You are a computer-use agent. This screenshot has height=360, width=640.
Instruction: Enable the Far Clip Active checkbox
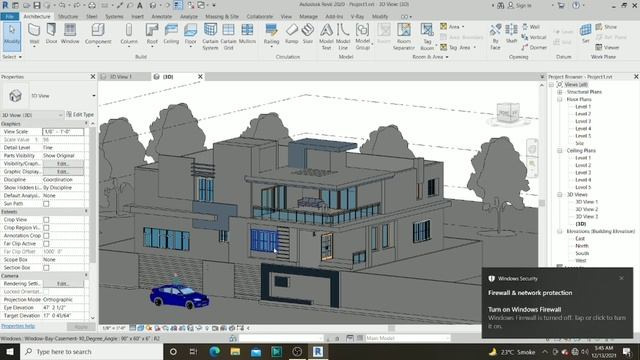tap(46, 244)
